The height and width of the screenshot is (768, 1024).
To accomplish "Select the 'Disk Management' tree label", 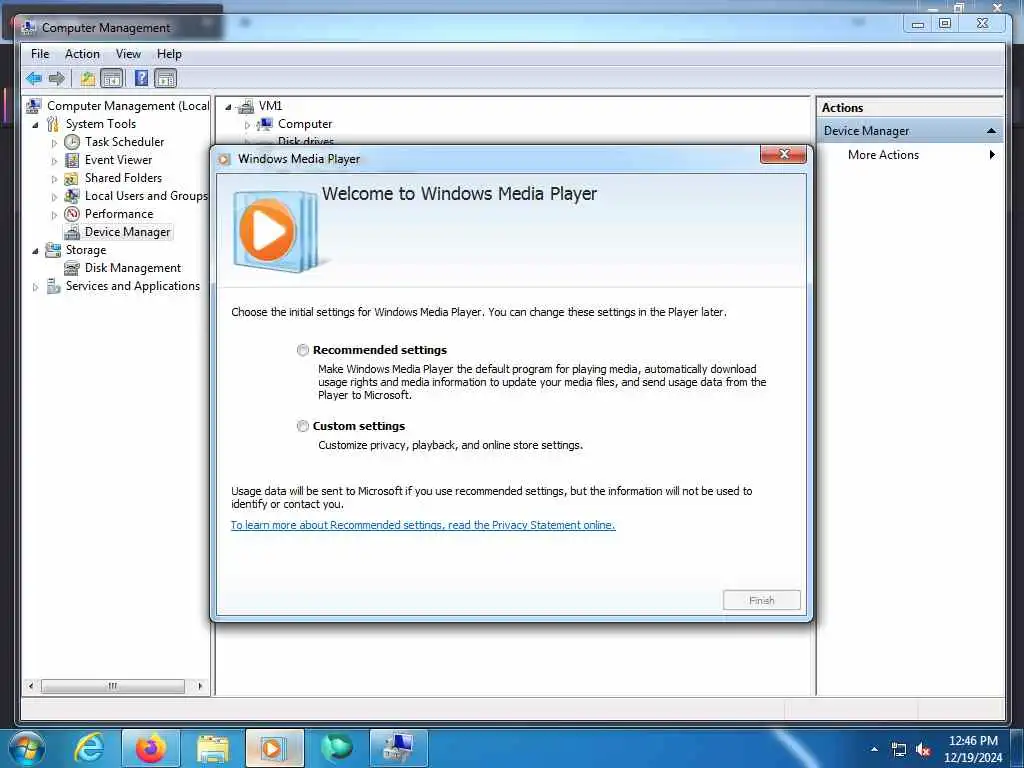I will pyautogui.click(x=133, y=268).
